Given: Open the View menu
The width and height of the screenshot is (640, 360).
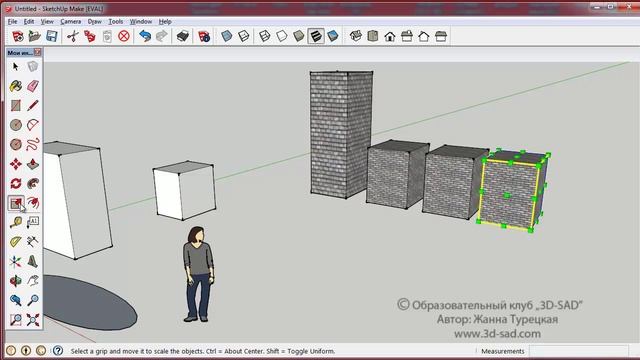Looking at the screenshot, I should [47, 22].
